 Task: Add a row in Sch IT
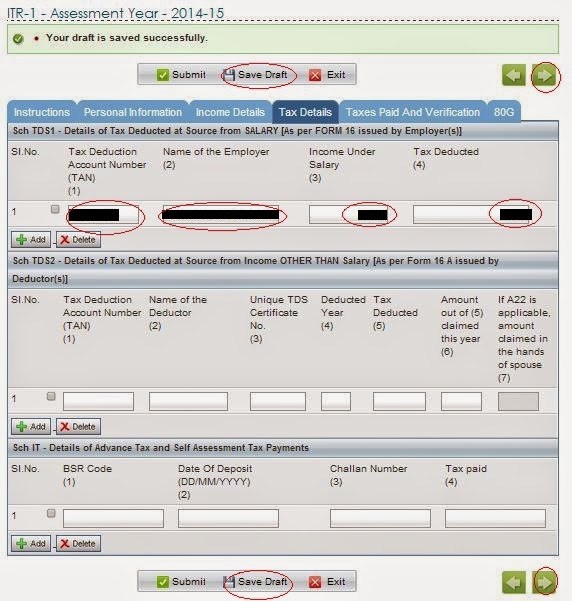[x=31, y=544]
